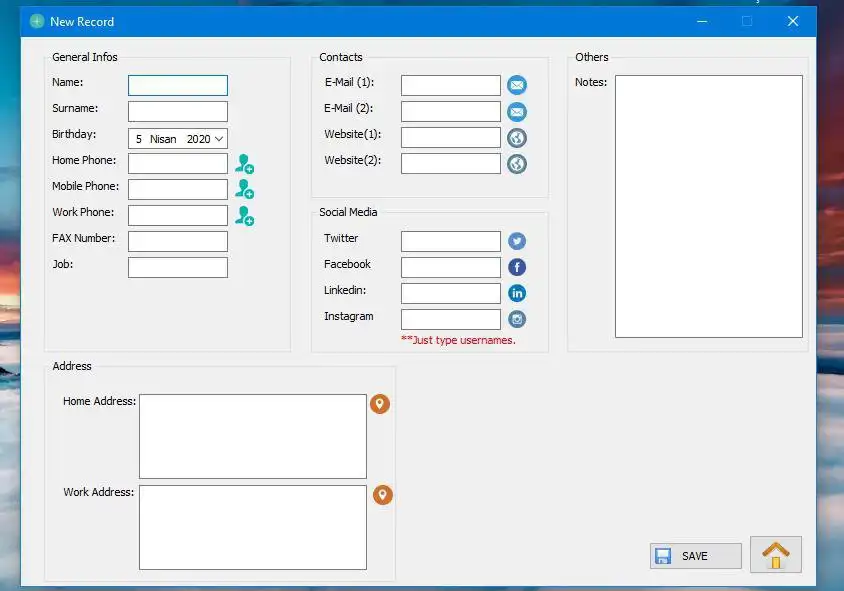Open the Birthday date picker dropdown
The image size is (844, 591).
(219, 139)
